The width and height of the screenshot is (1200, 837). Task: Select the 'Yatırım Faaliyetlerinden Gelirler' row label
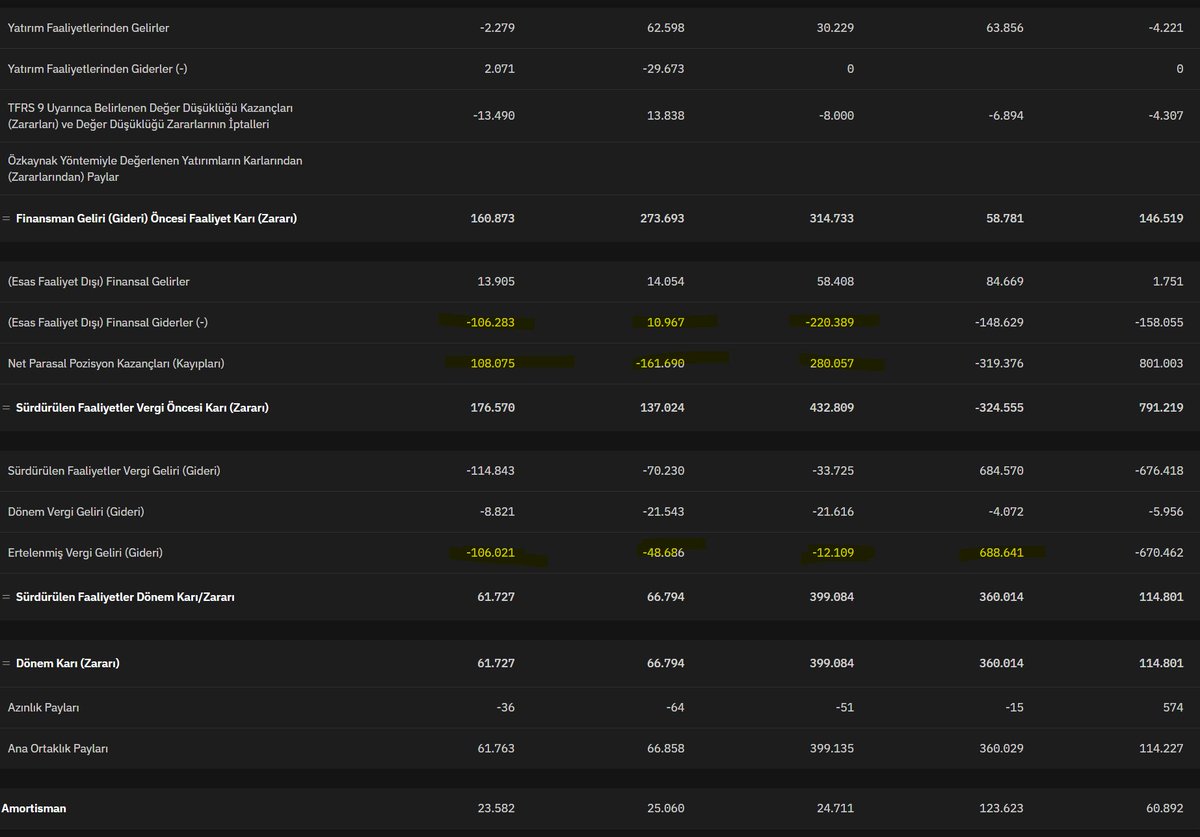(x=88, y=28)
